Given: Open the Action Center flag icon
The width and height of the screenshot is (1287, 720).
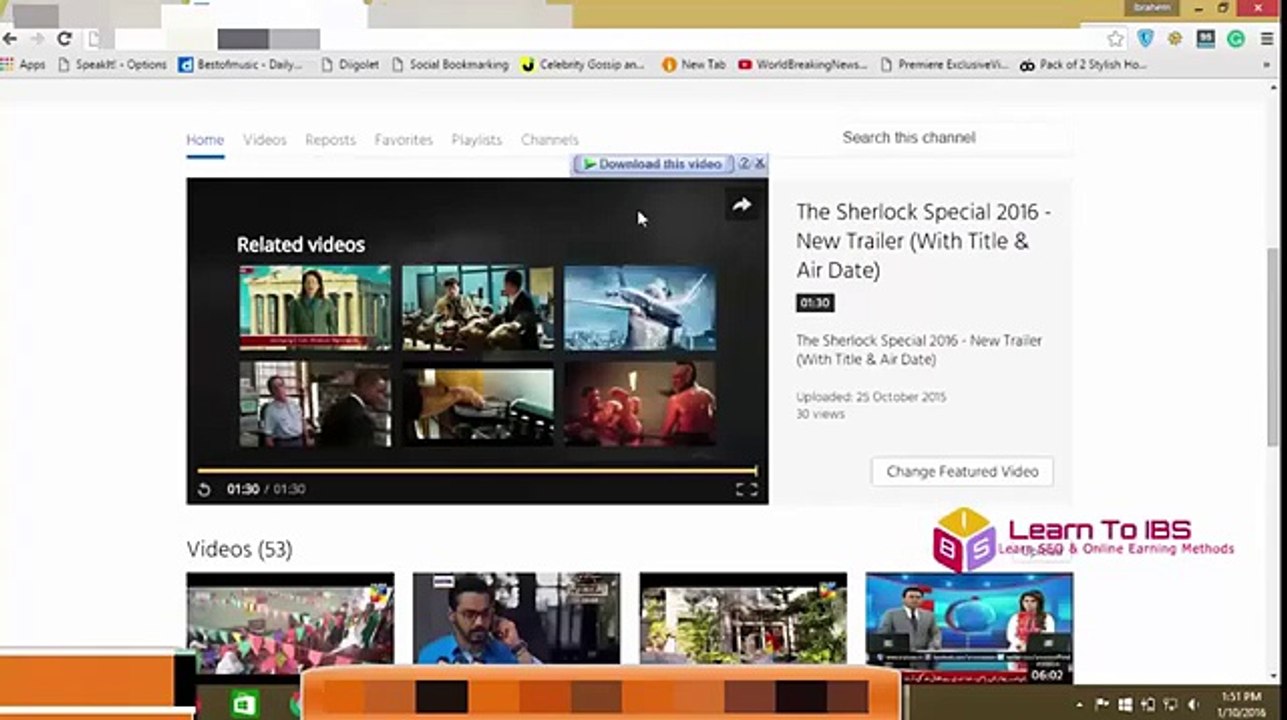Looking at the screenshot, I should click(x=1103, y=705).
